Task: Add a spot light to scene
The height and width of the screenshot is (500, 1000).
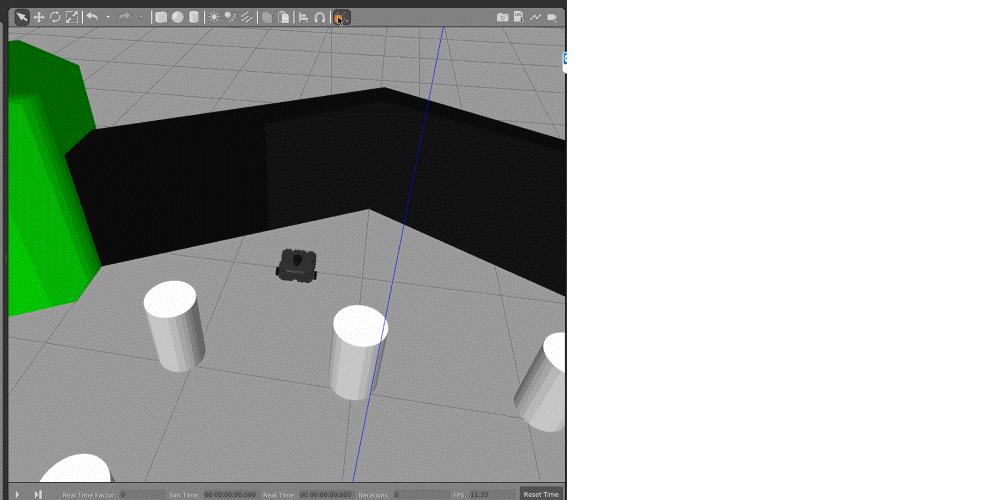Action: 230,17
